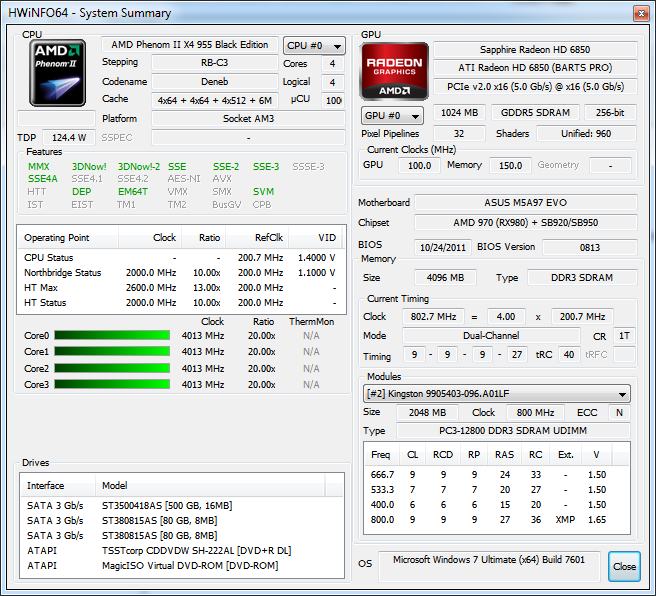The height and width of the screenshot is (596, 656).
Task: Click the DDR3 SDRAM type field
Action: [582, 278]
